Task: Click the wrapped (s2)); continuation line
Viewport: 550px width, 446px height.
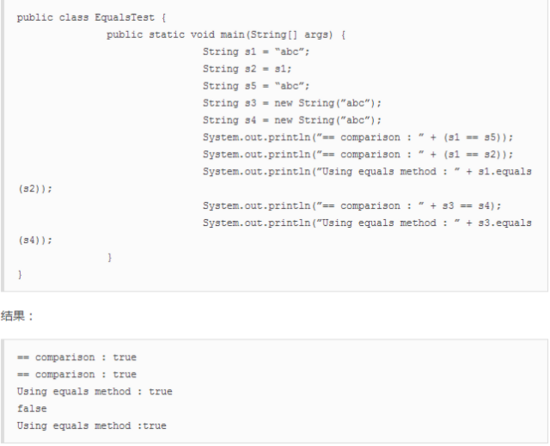Action: coord(35,189)
